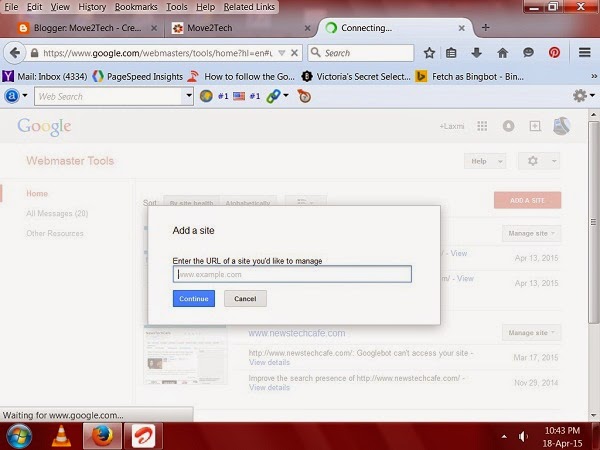Close the Connecting tab
The image size is (600, 450).
461,28
